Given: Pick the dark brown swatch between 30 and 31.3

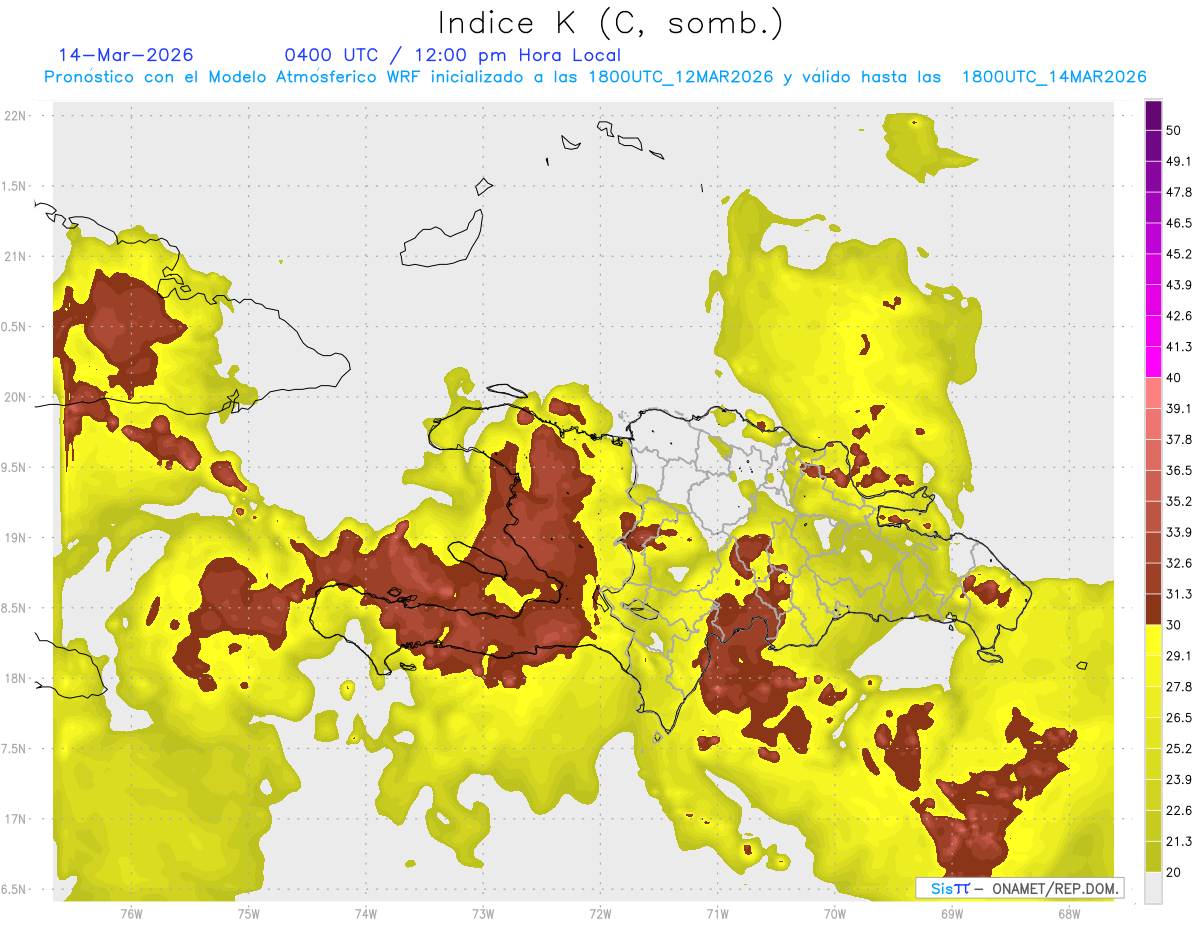Looking at the screenshot, I should [1153, 609].
